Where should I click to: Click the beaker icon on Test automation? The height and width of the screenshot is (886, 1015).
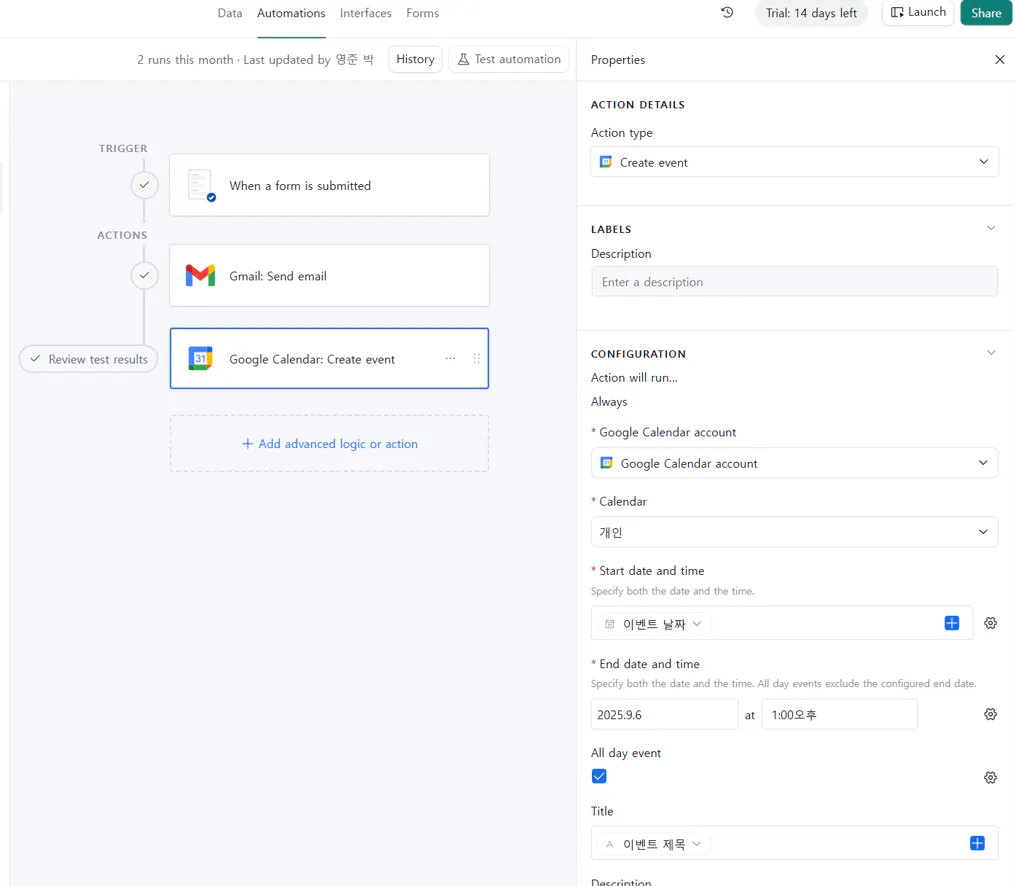tap(463, 60)
